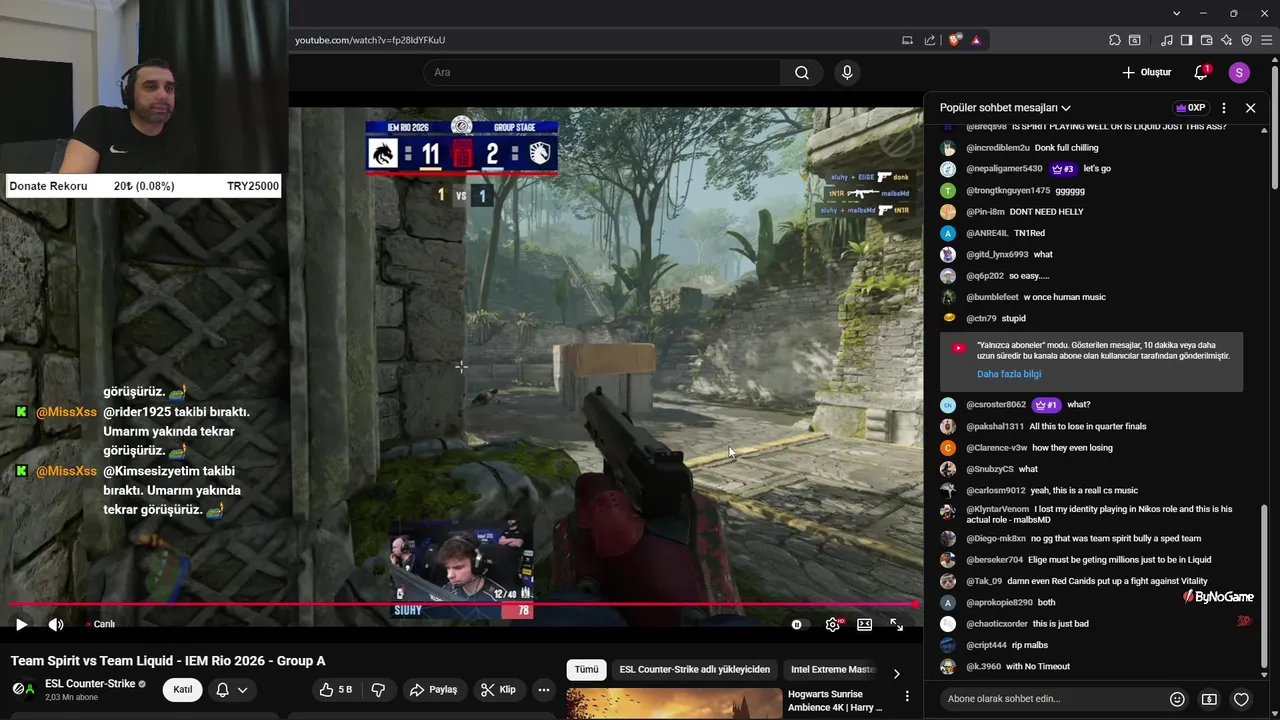The height and width of the screenshot is (720, 1280).
Task: Open the Brave Wallet icon
Action: [1206, 40]
